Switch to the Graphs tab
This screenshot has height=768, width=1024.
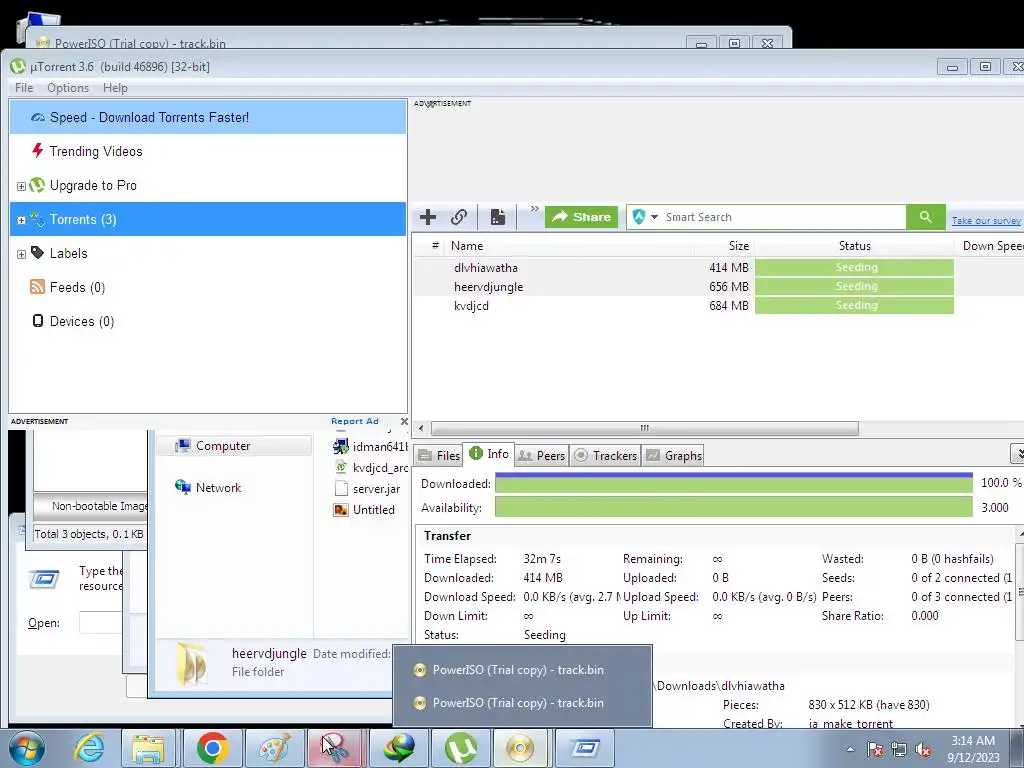[673, 456]
